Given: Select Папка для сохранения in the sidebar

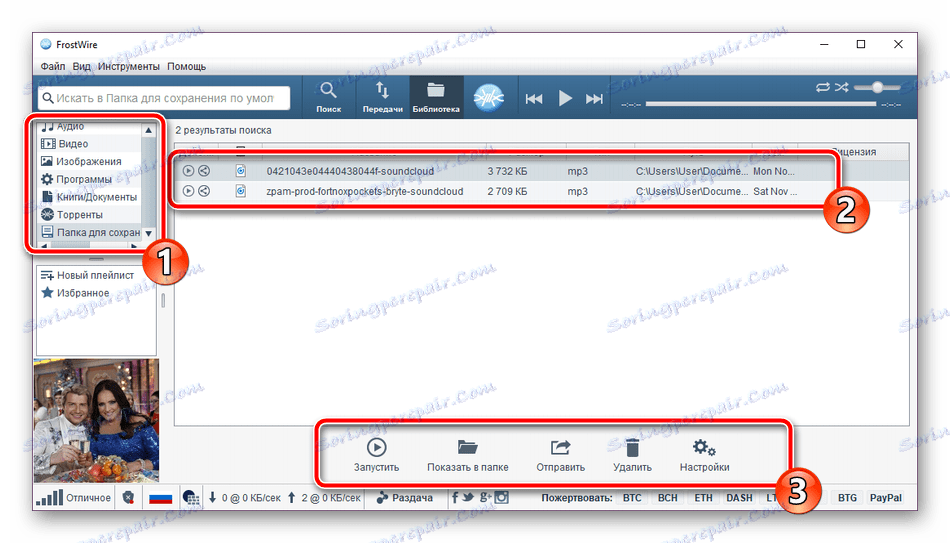Looking at the screenshot, I should click(x=90, y=232).
